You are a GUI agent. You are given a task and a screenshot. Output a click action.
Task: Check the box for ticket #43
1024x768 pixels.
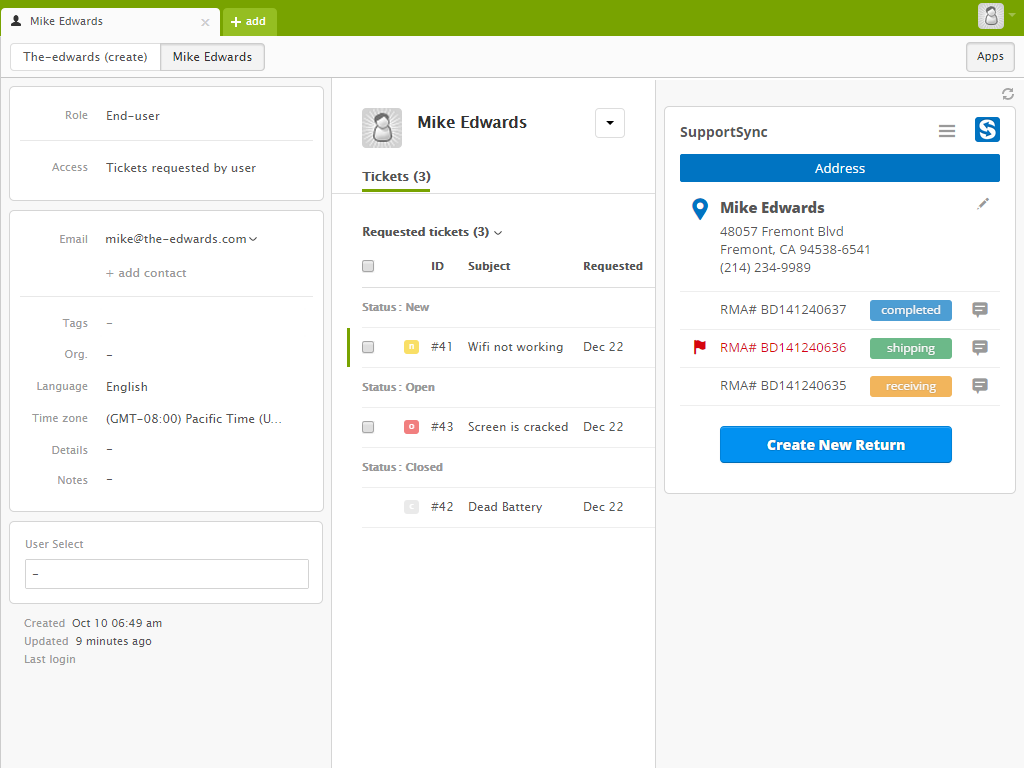368,427
